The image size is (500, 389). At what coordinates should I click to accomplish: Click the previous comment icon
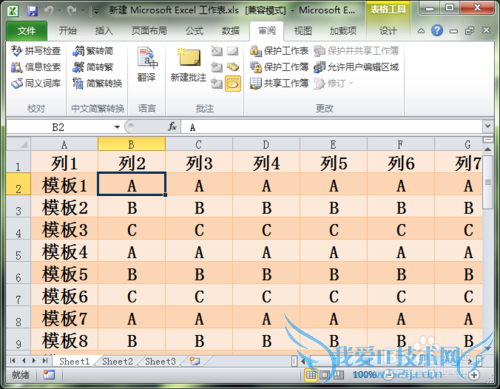217,67
